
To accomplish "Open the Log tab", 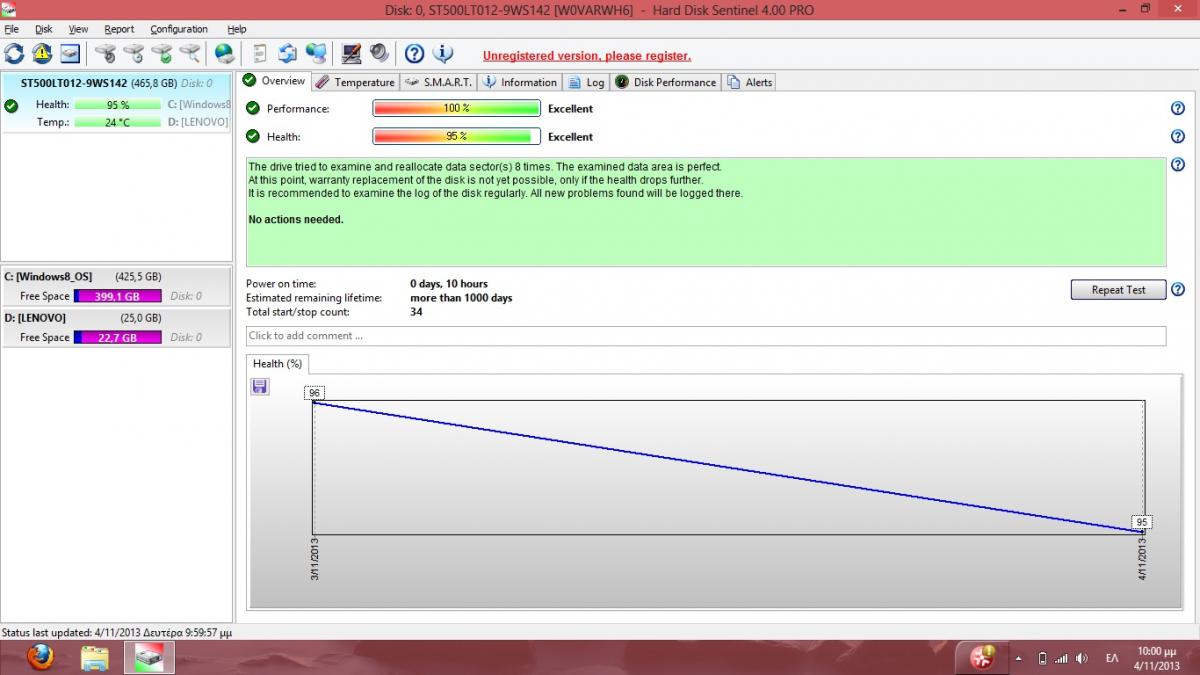I will pyautogui.click(x=586, y=82).
